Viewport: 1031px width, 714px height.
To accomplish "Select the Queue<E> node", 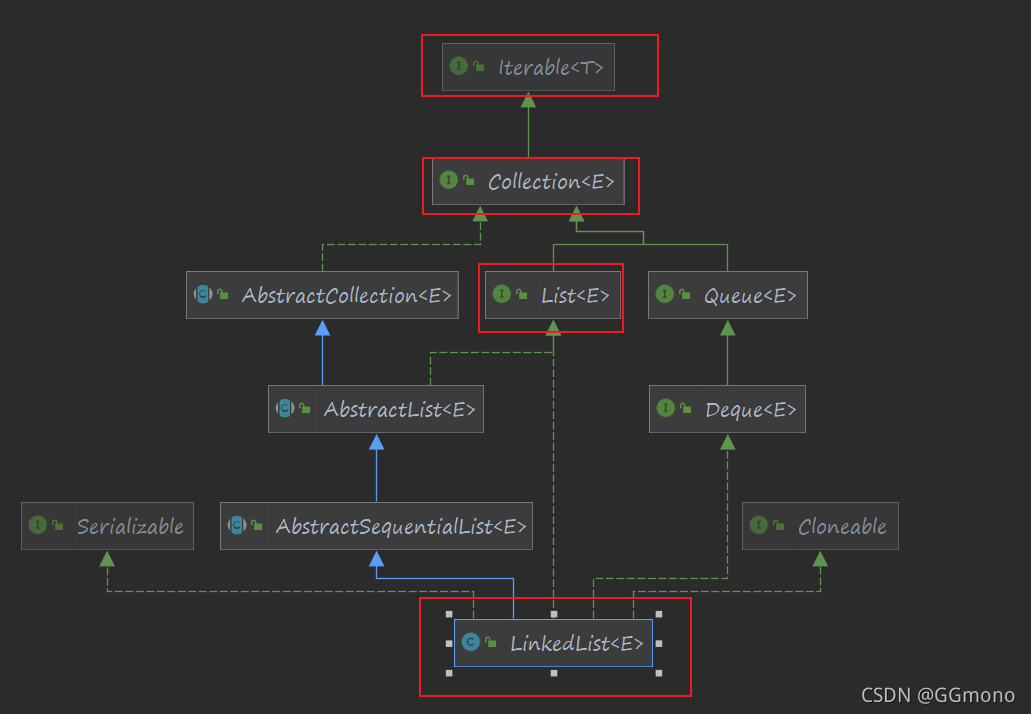I will coord(727,294).
